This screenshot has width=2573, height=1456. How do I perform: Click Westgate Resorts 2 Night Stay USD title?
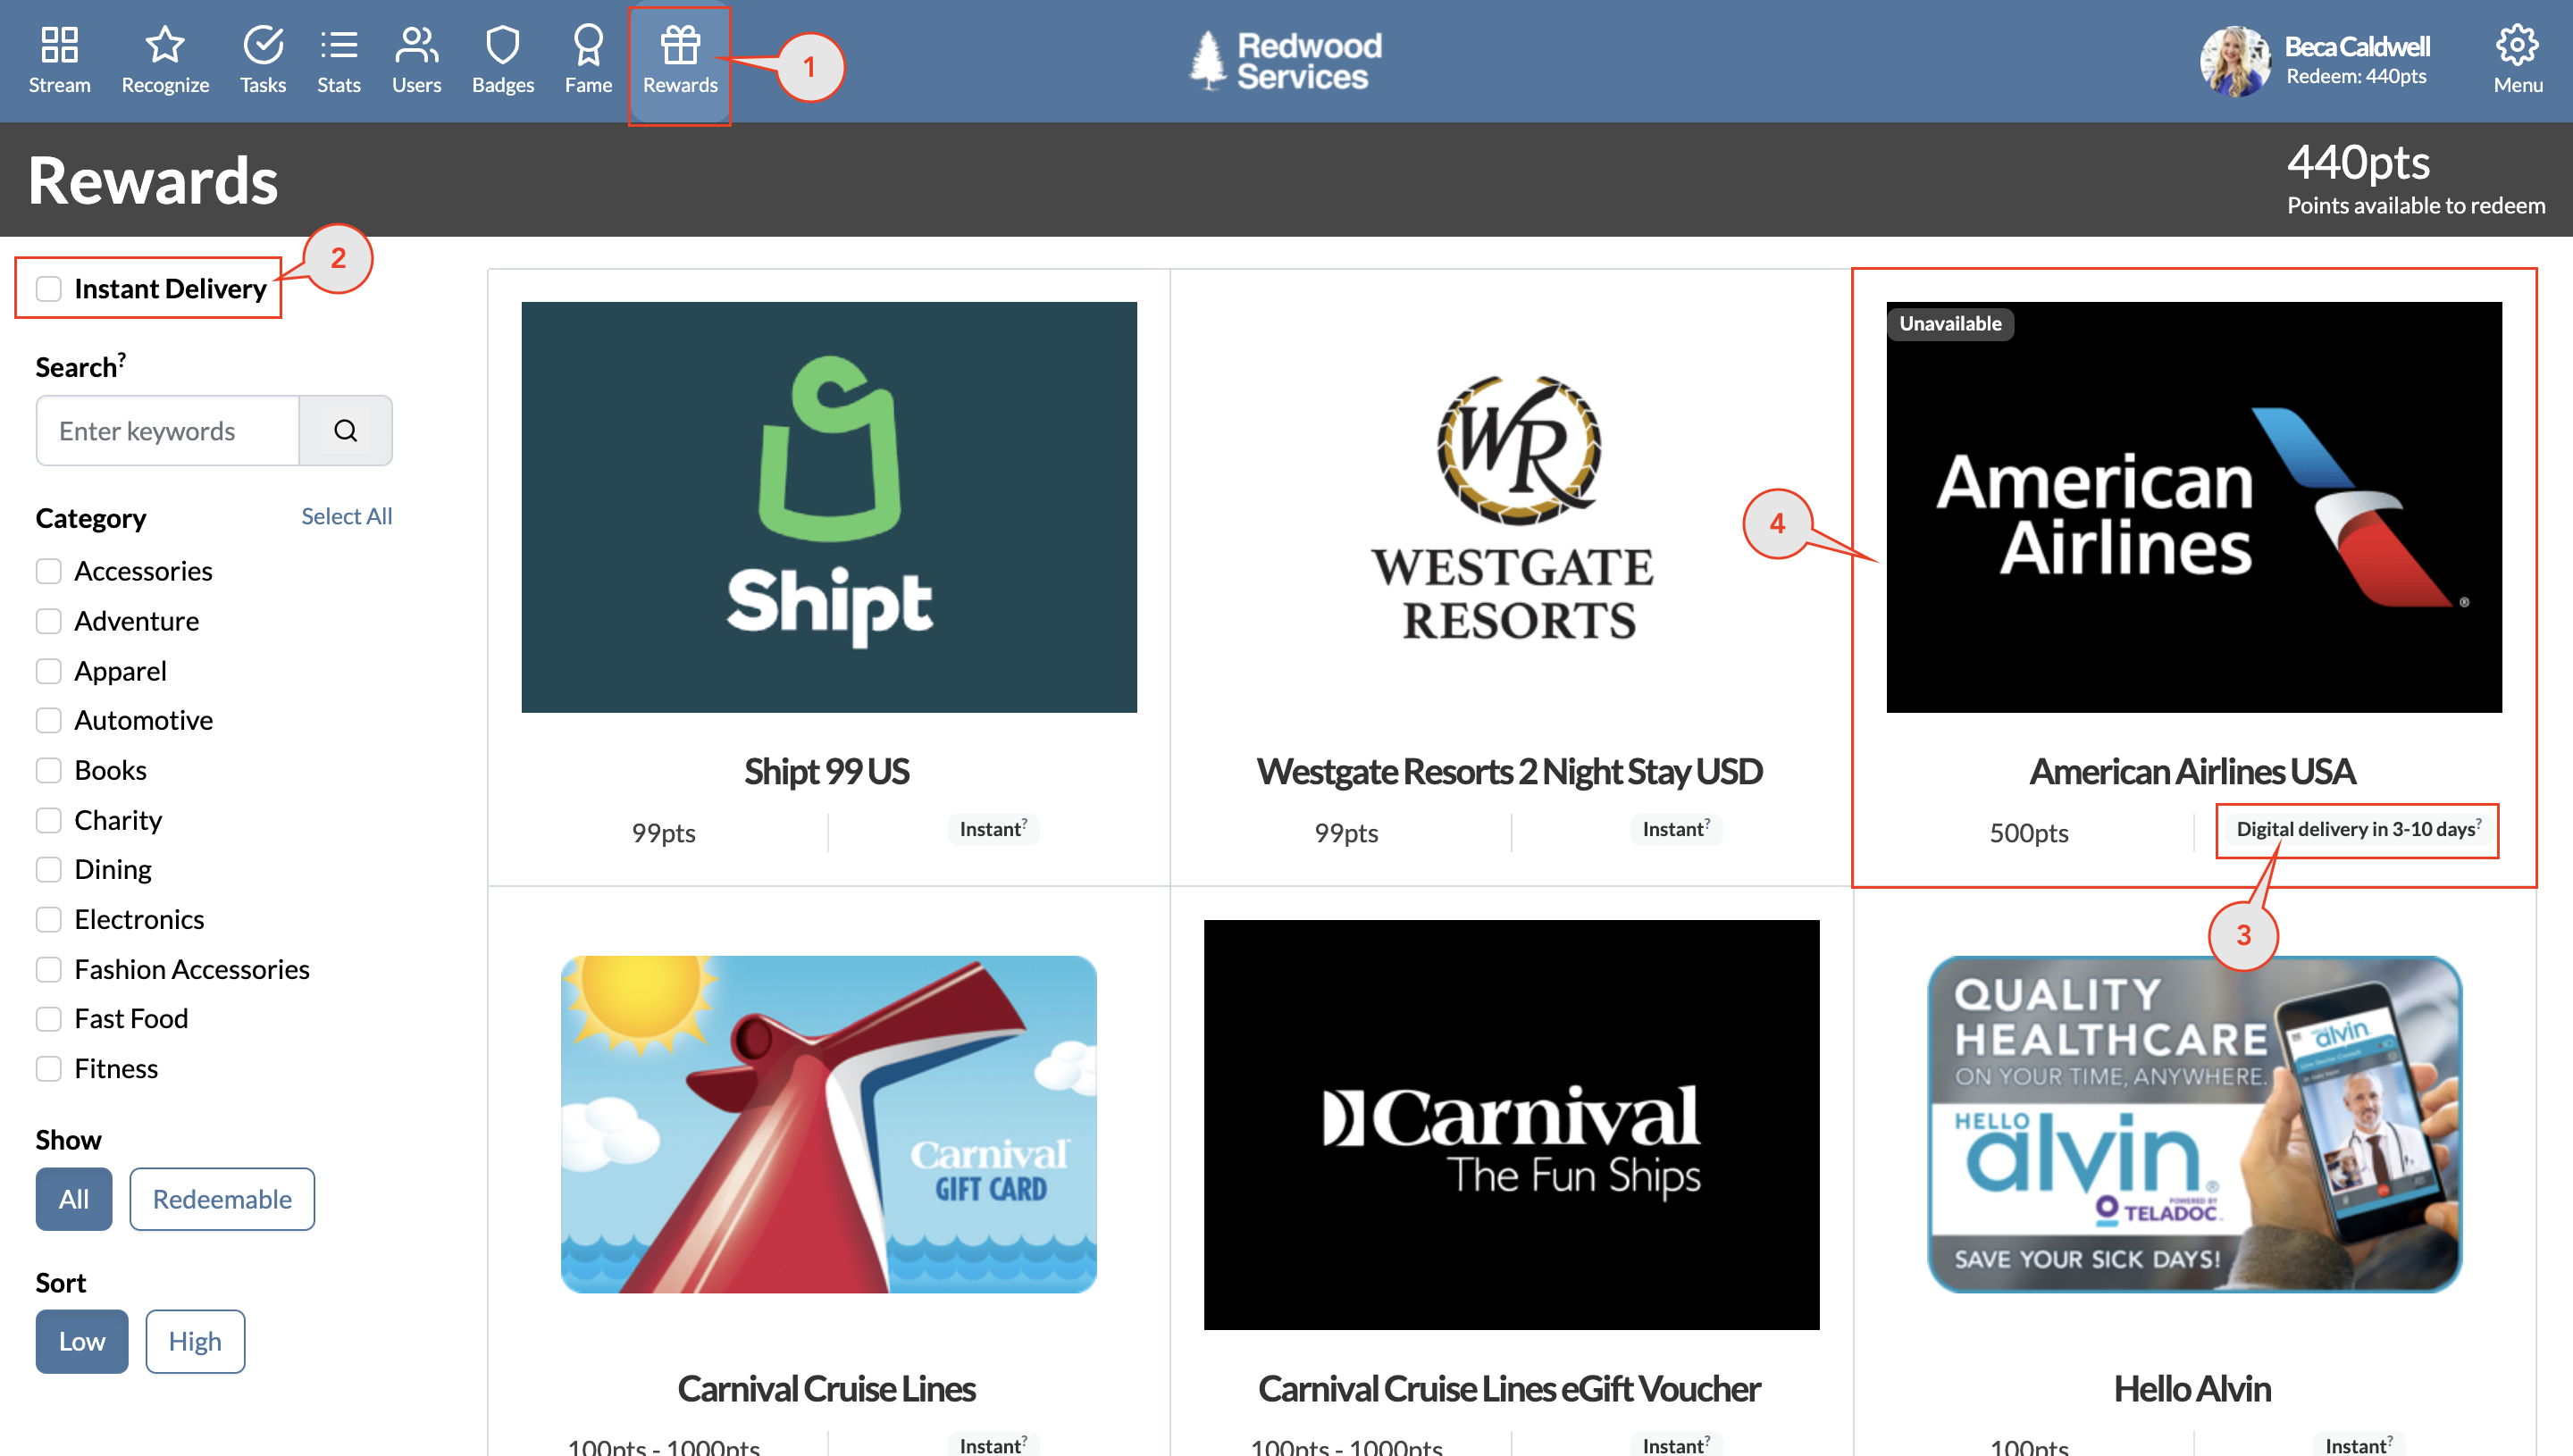(x=1510, y=771)
